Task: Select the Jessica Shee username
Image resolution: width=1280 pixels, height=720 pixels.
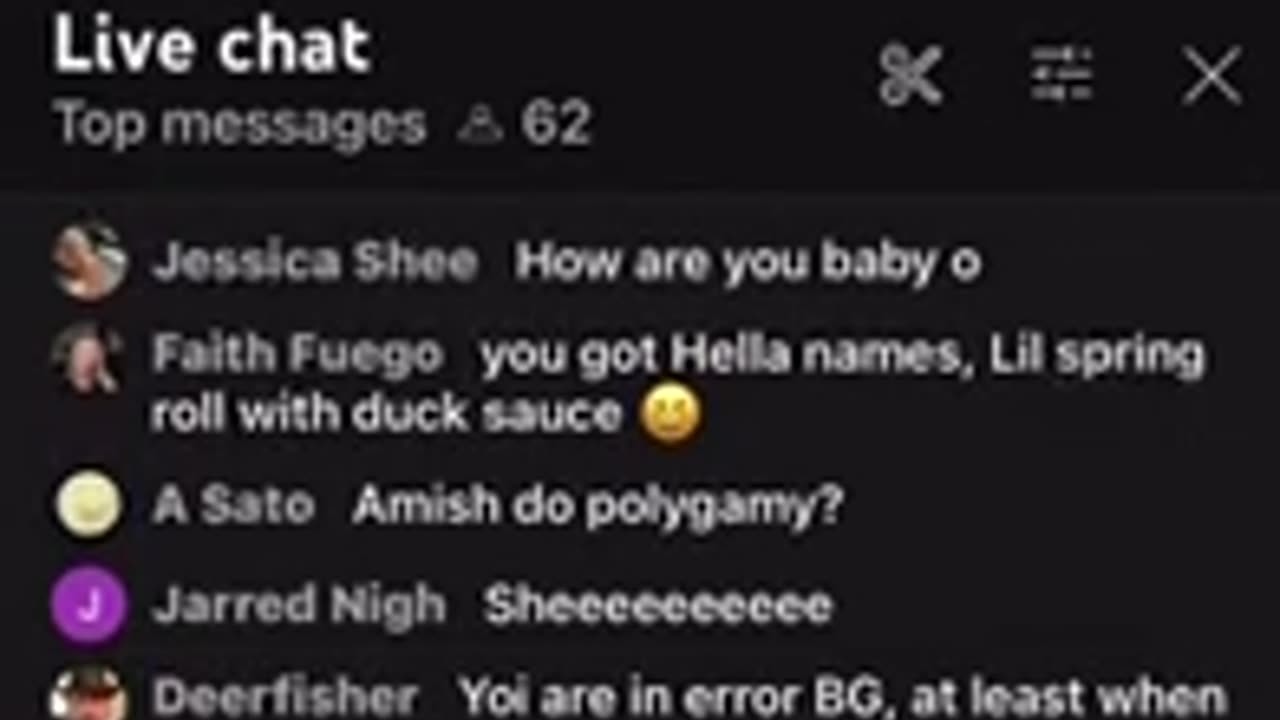Action: tap(314, 262)
